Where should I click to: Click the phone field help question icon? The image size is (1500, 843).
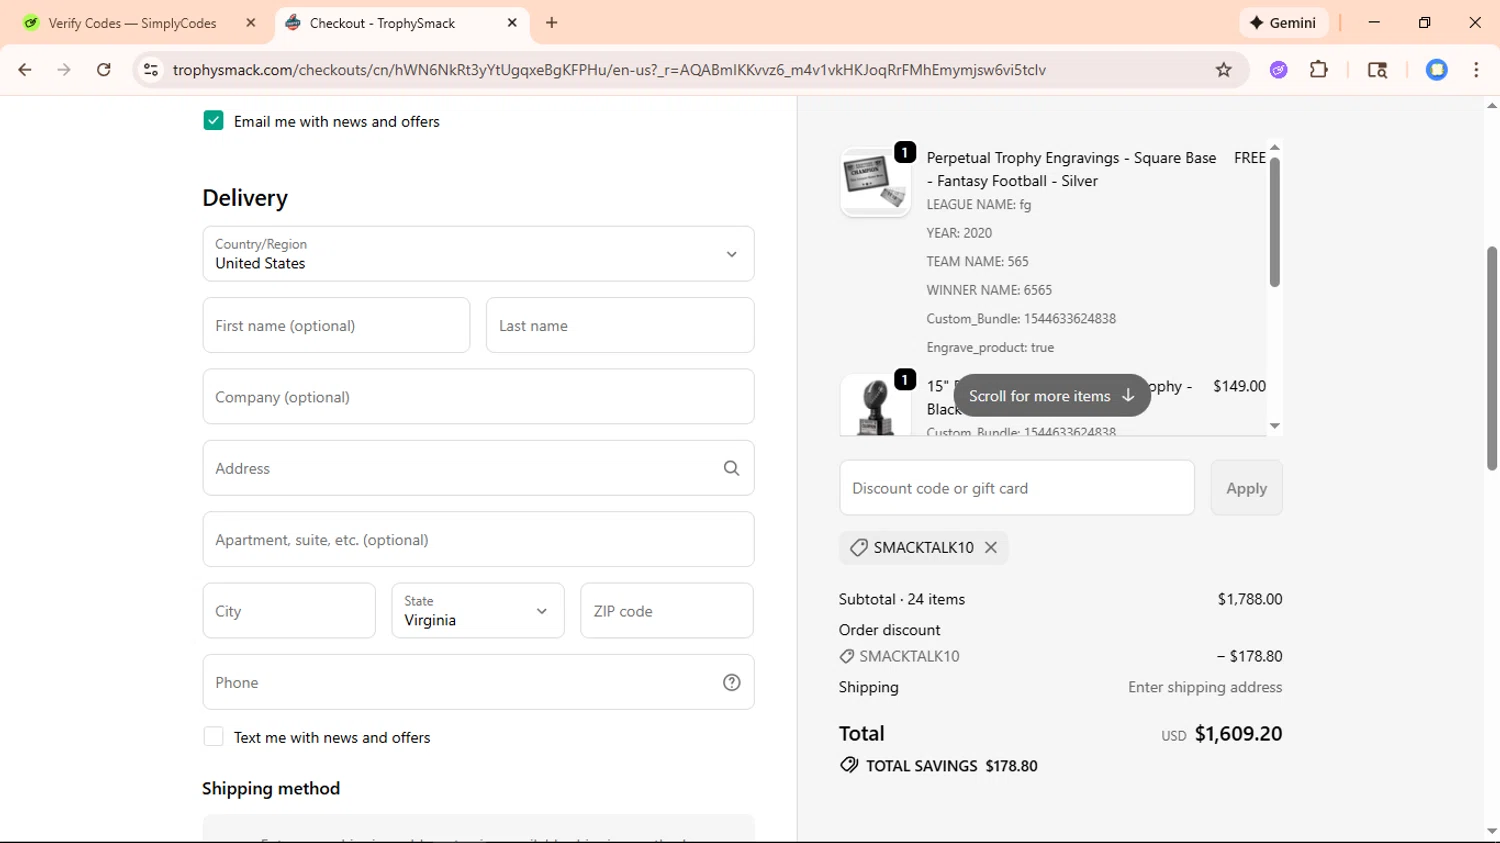(731, 682)
